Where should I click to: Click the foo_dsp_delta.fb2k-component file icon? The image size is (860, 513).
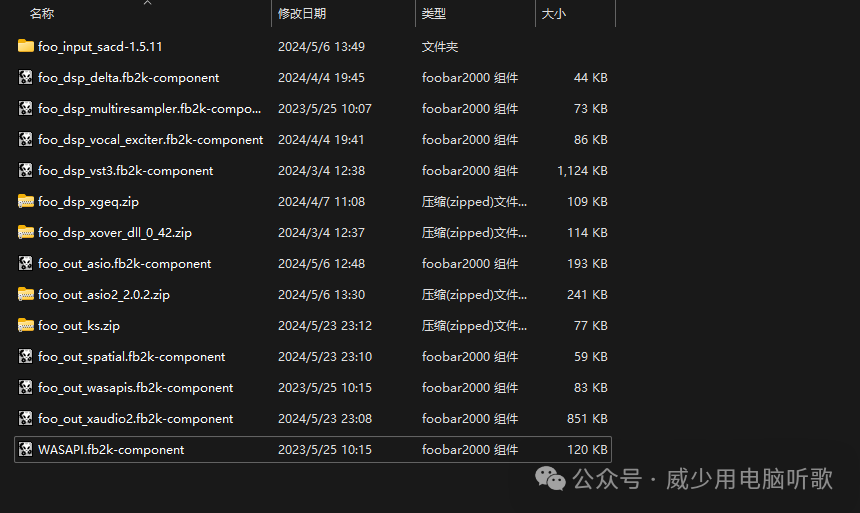click(26, 77)
